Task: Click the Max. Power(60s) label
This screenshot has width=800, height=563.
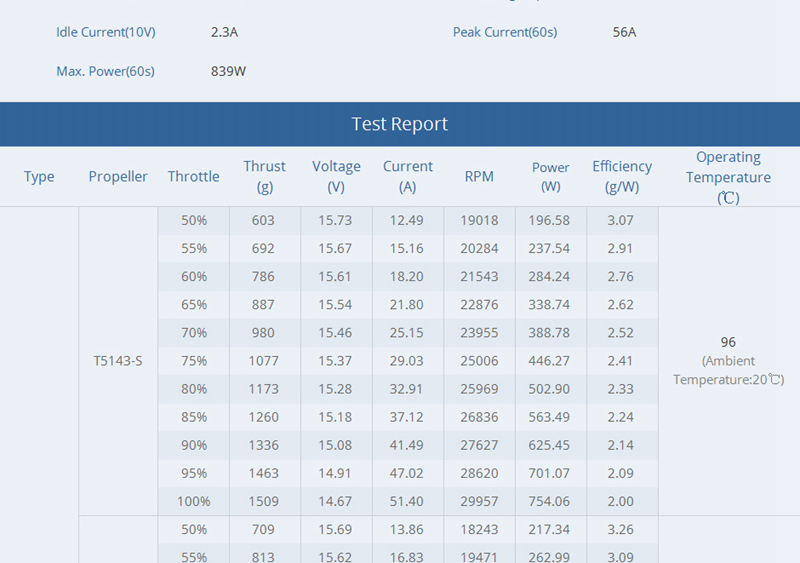Action: pos(106,71)
